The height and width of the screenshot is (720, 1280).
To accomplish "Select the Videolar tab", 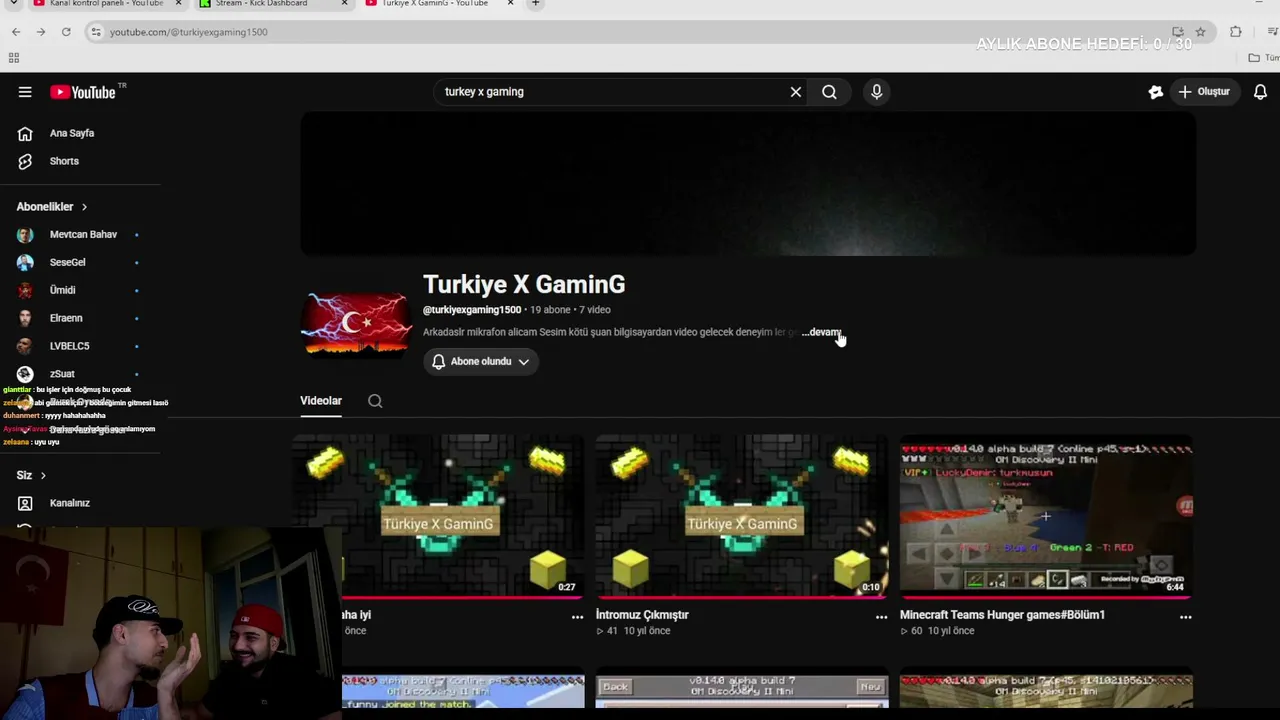I will point(321,401).
